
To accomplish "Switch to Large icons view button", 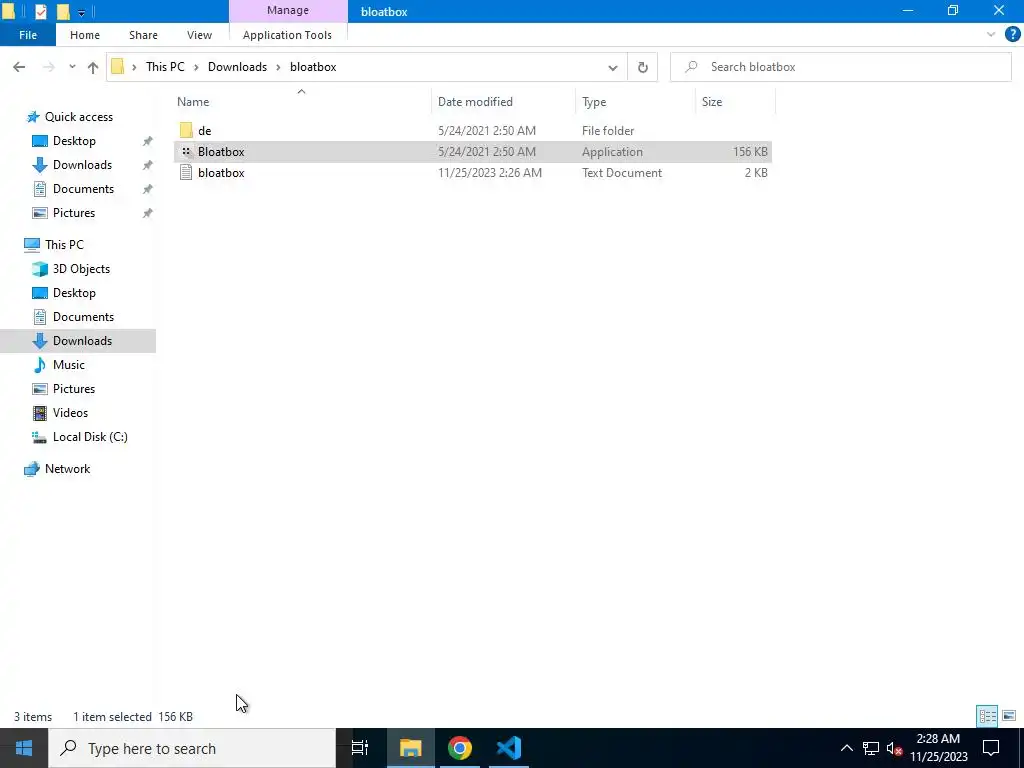I will coord(1009,716).
